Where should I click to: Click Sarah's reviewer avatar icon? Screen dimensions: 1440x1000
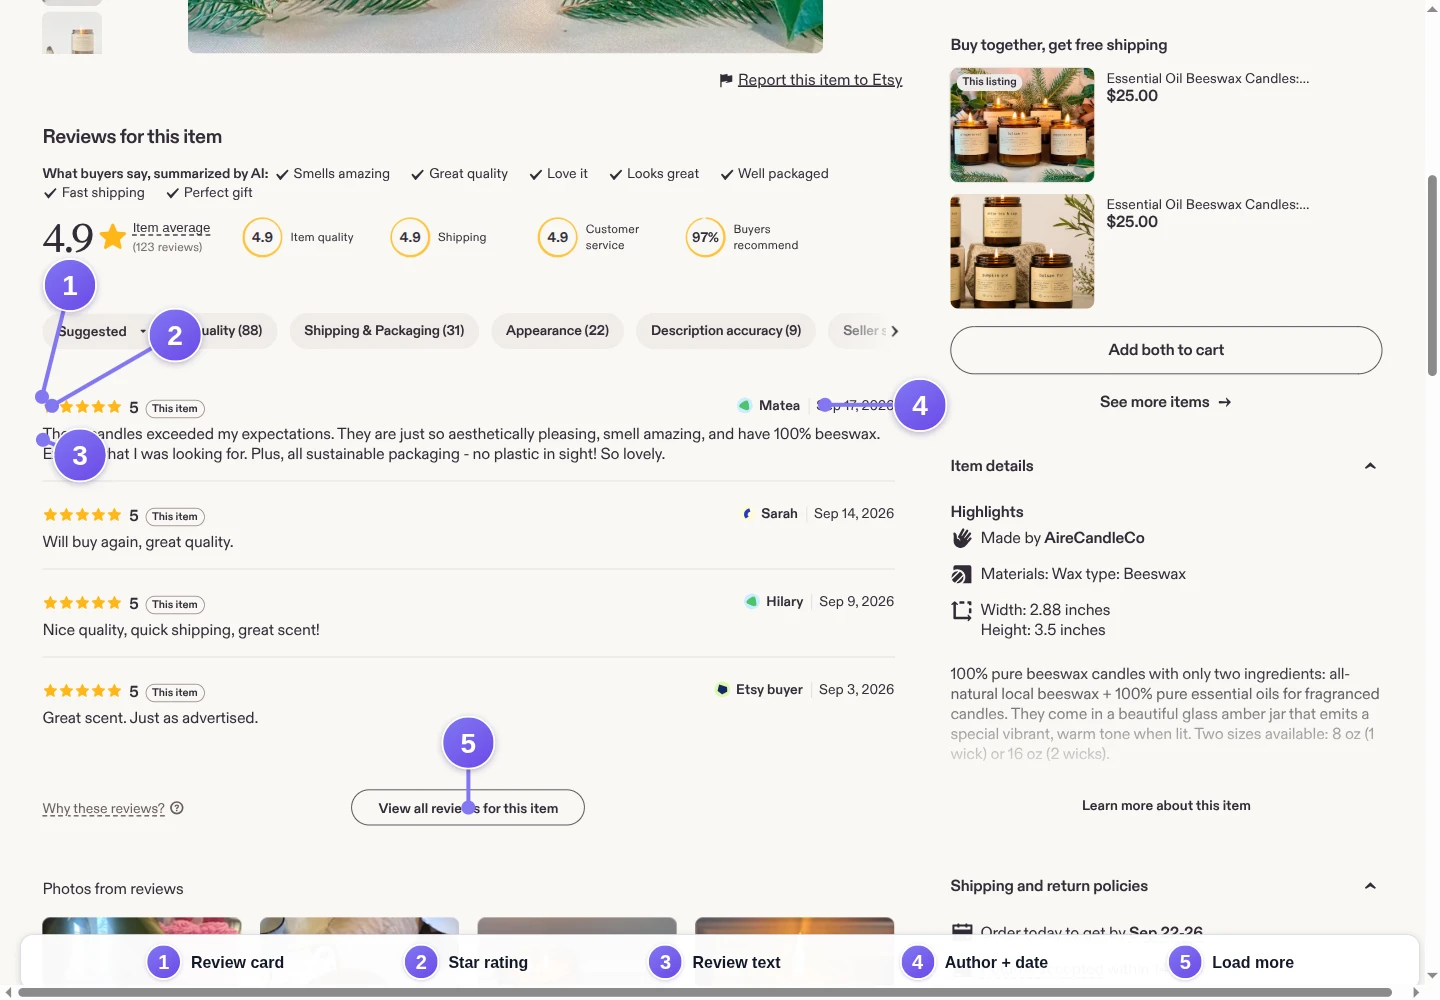[747, 513]
